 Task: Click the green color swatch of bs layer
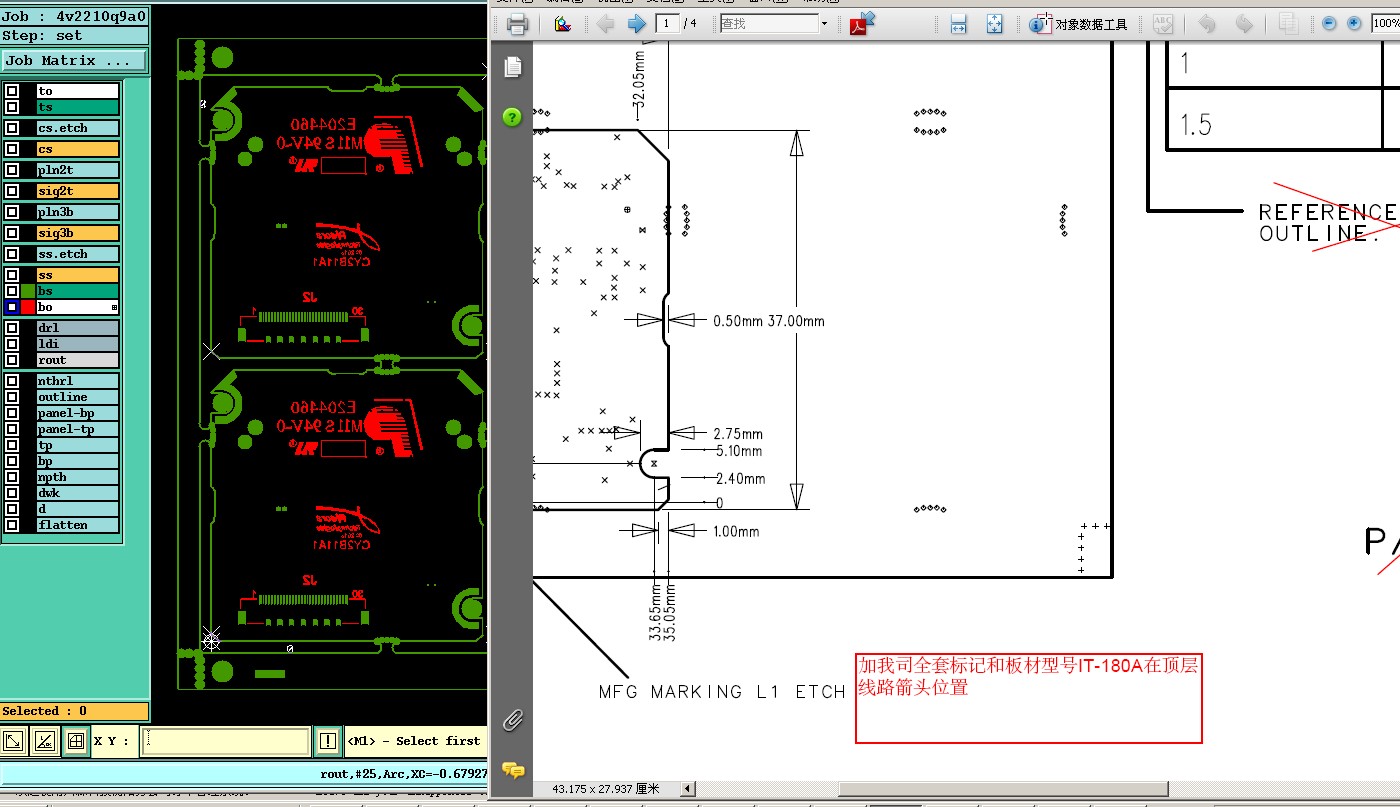click(28, 291)
